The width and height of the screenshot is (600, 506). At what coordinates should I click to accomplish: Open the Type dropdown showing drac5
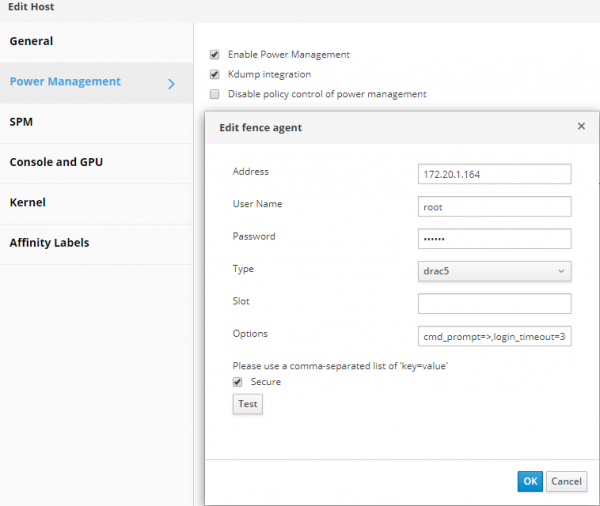click(x=494, y=271)
